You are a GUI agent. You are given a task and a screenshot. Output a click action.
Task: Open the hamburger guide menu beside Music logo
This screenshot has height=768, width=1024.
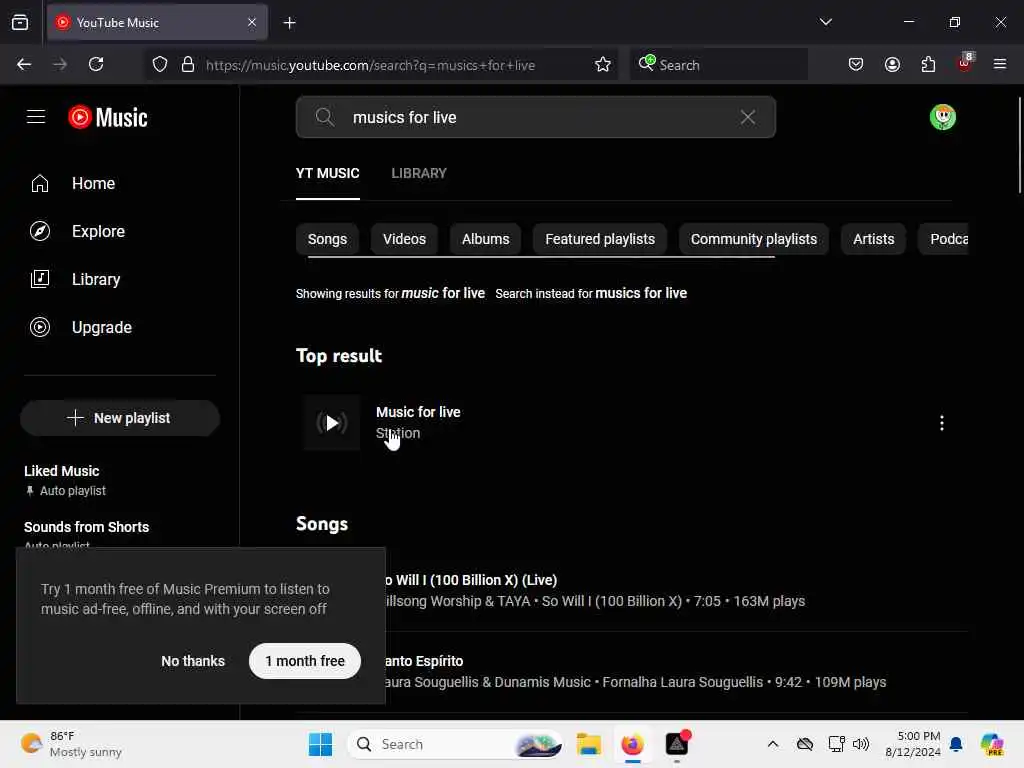pyautogui.click(x=36, y=117)
